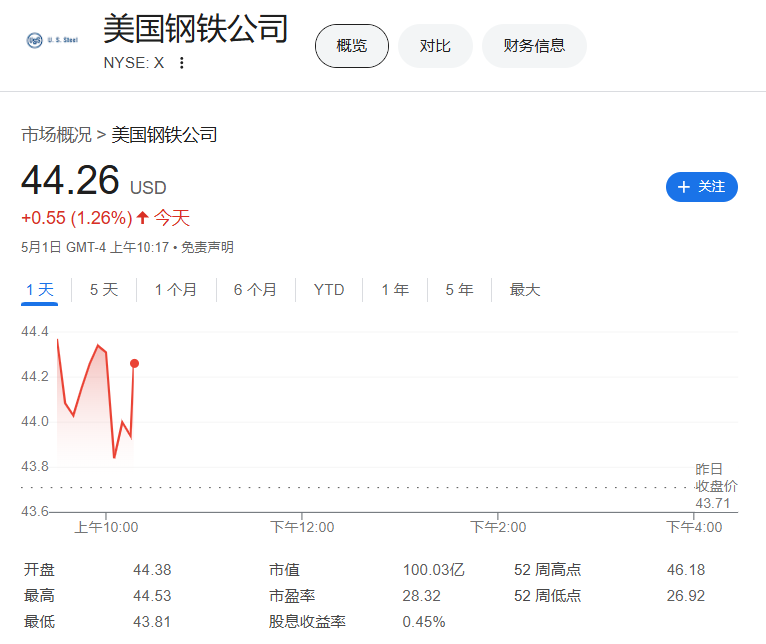Click the 52 周高点 value 46.18
766x644 pixels.
tap(686, 570)
